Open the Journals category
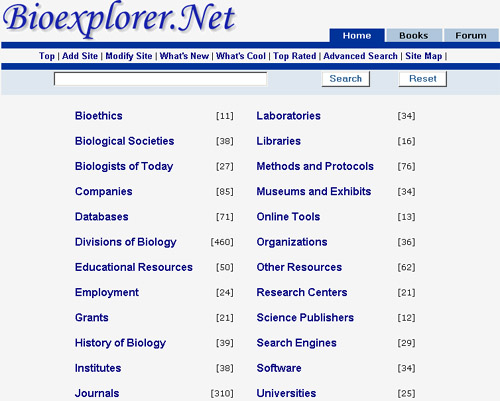 tap(97, 393)
